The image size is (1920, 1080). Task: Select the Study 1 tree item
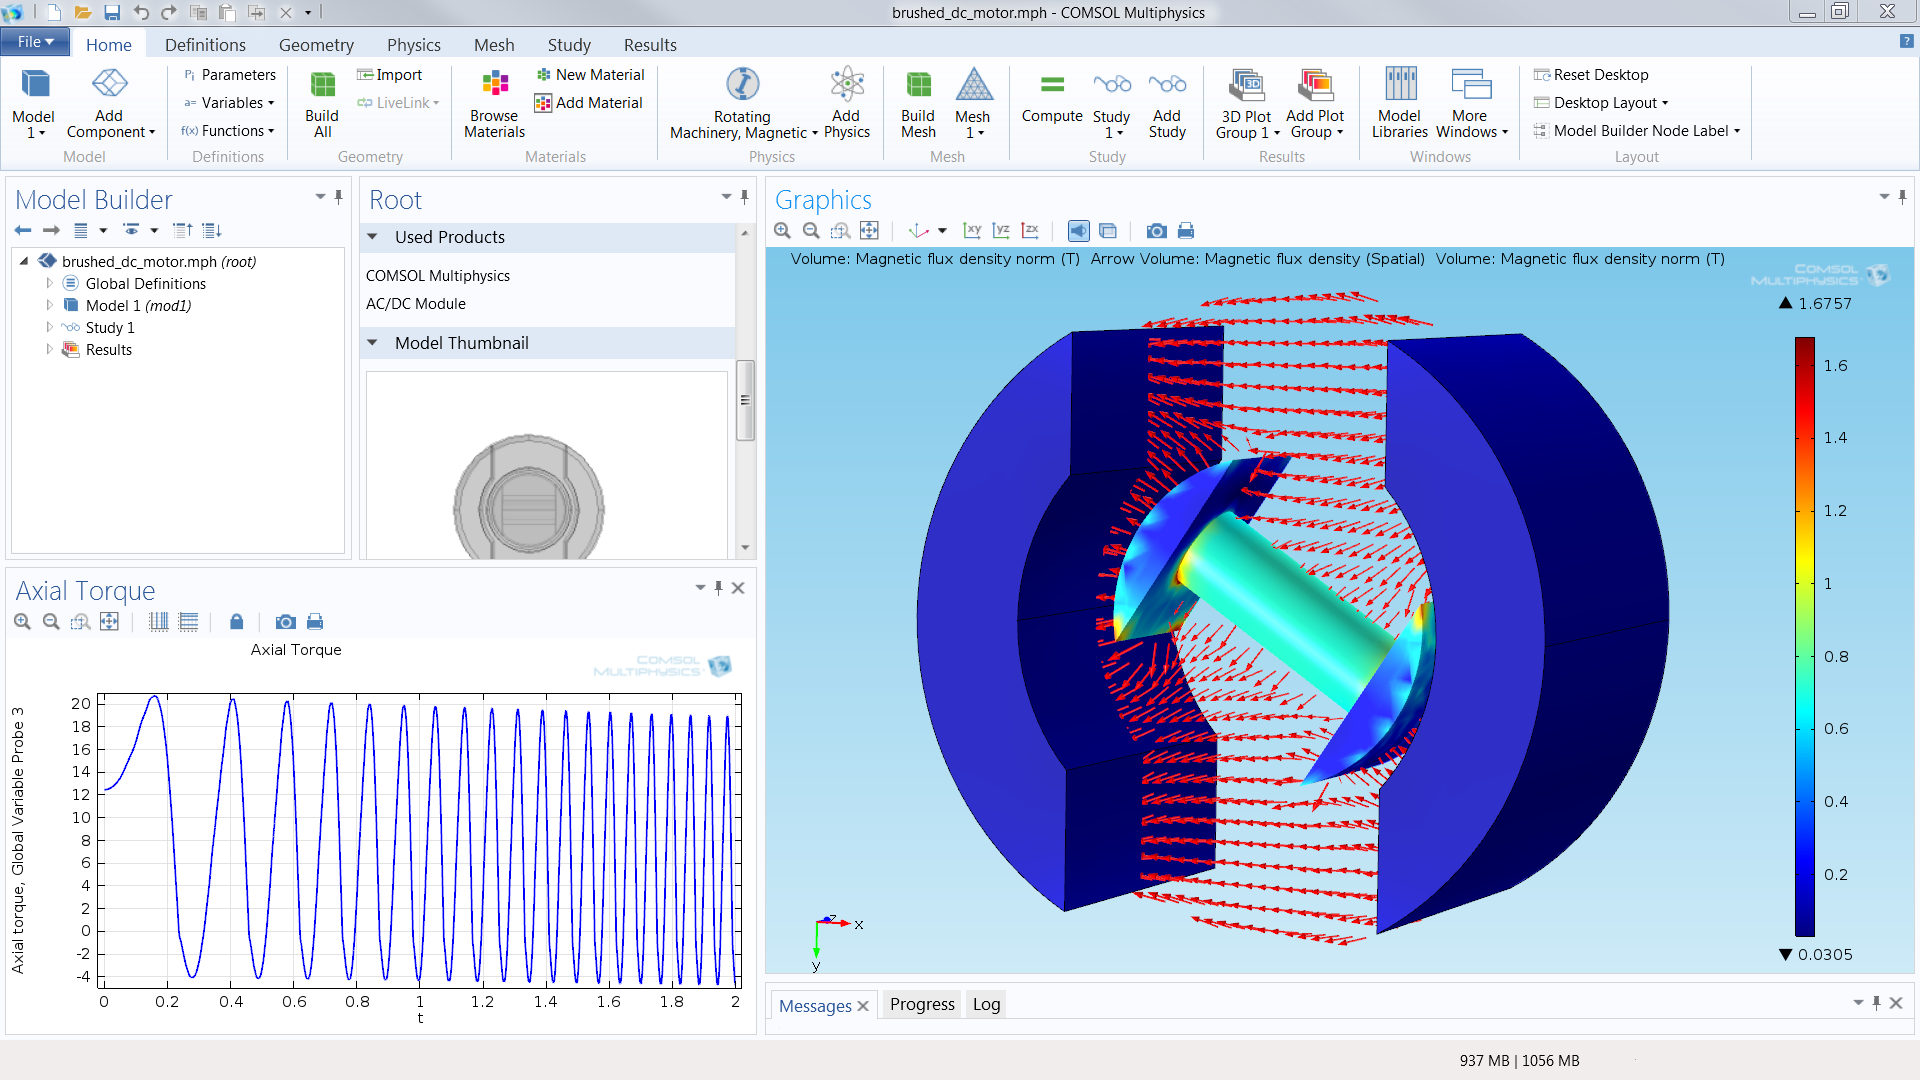click(x=111, y=327)
